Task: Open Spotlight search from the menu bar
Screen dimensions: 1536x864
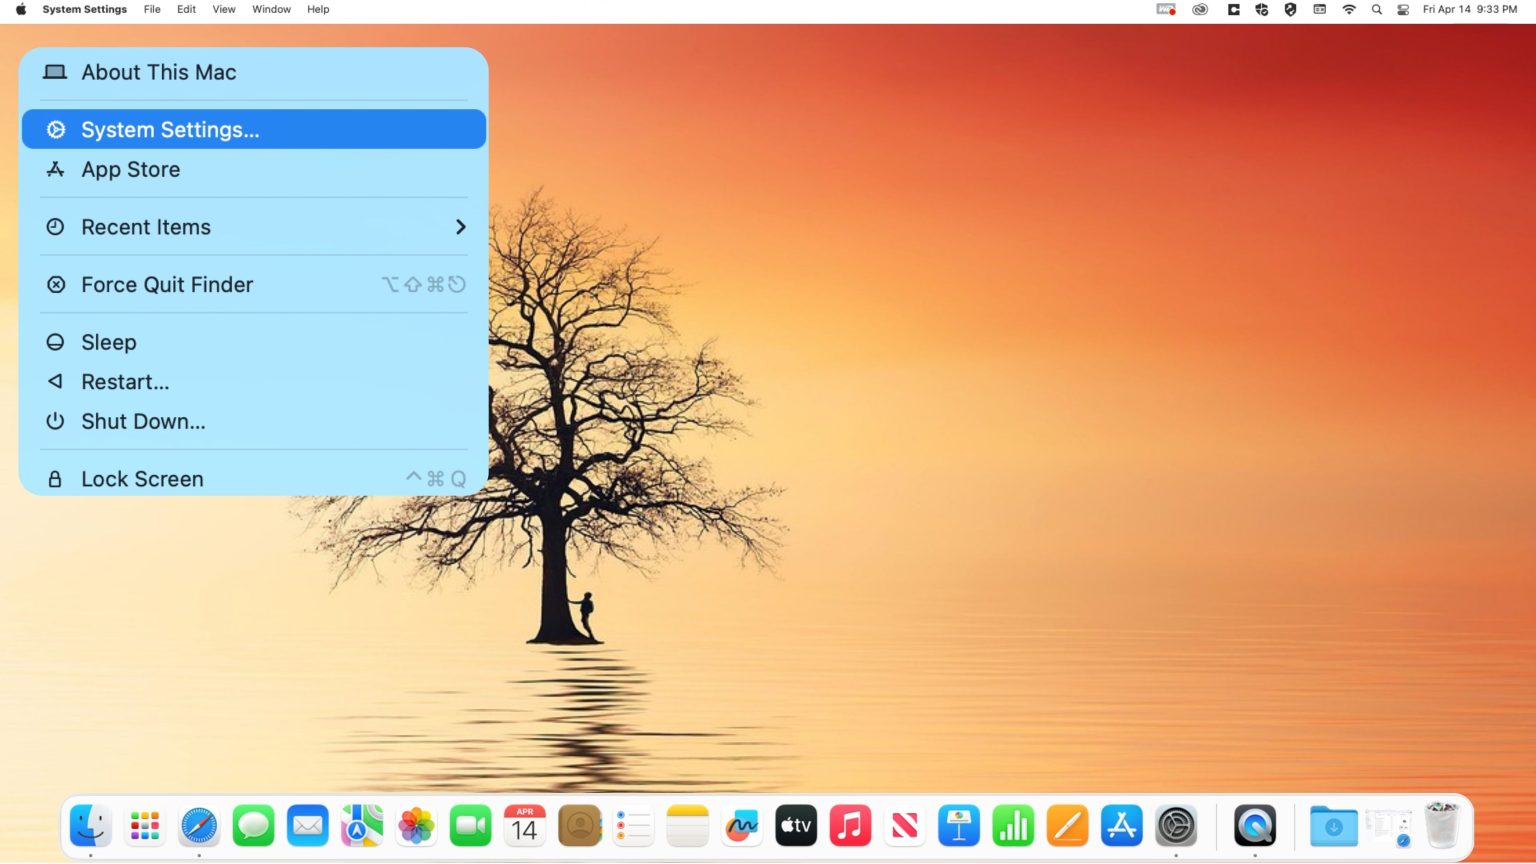Action: [1376, 9]
